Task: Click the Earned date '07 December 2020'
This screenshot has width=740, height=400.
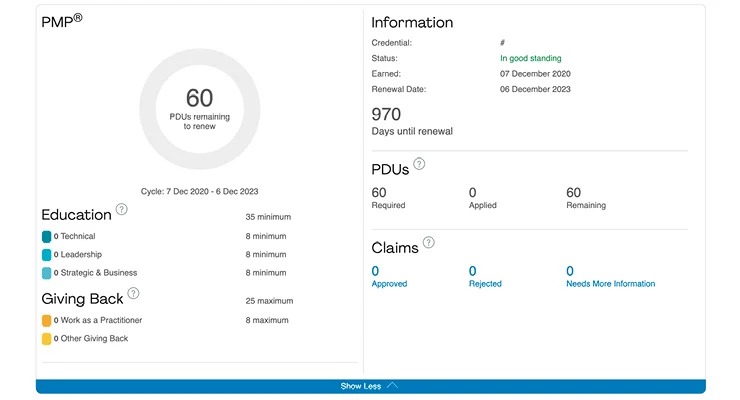Action: pos(535,74)
